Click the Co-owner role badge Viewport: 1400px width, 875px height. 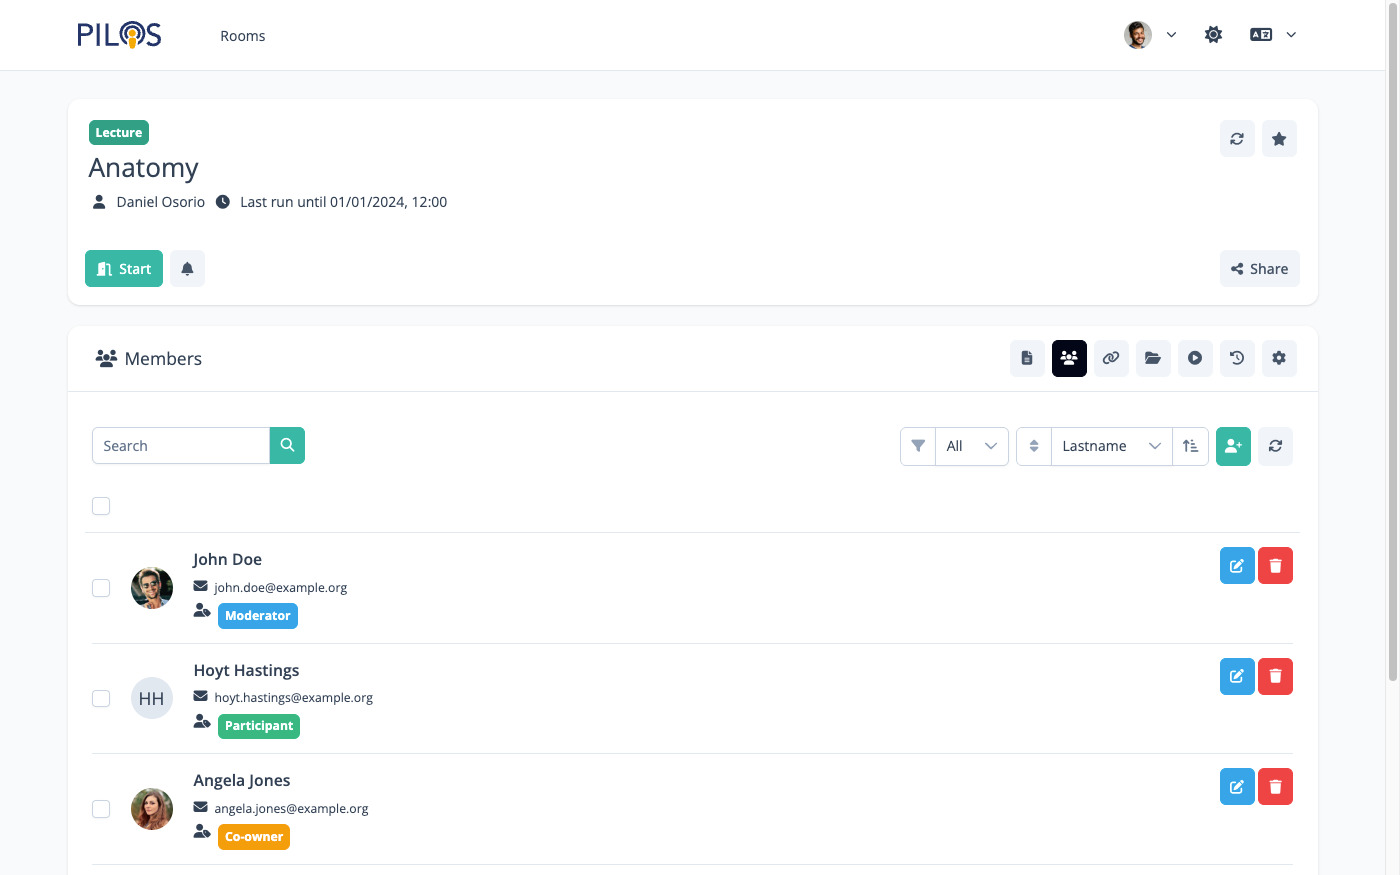[254, 837]
